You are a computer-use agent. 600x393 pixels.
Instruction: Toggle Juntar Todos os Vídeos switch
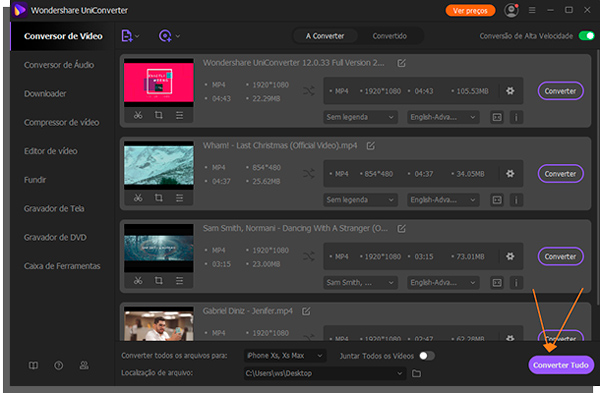click(x=427, y=356)
